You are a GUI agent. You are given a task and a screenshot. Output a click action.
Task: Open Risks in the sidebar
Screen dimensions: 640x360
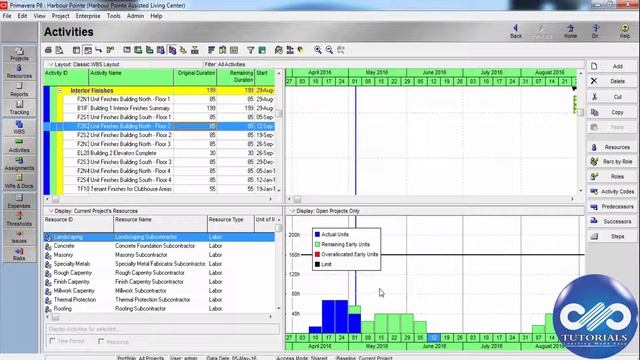(x=19, y=254)
